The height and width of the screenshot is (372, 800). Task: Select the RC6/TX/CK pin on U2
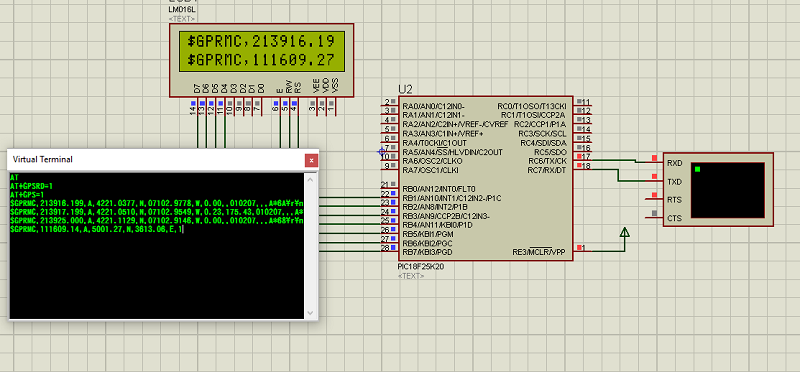[x=546, y=161]
